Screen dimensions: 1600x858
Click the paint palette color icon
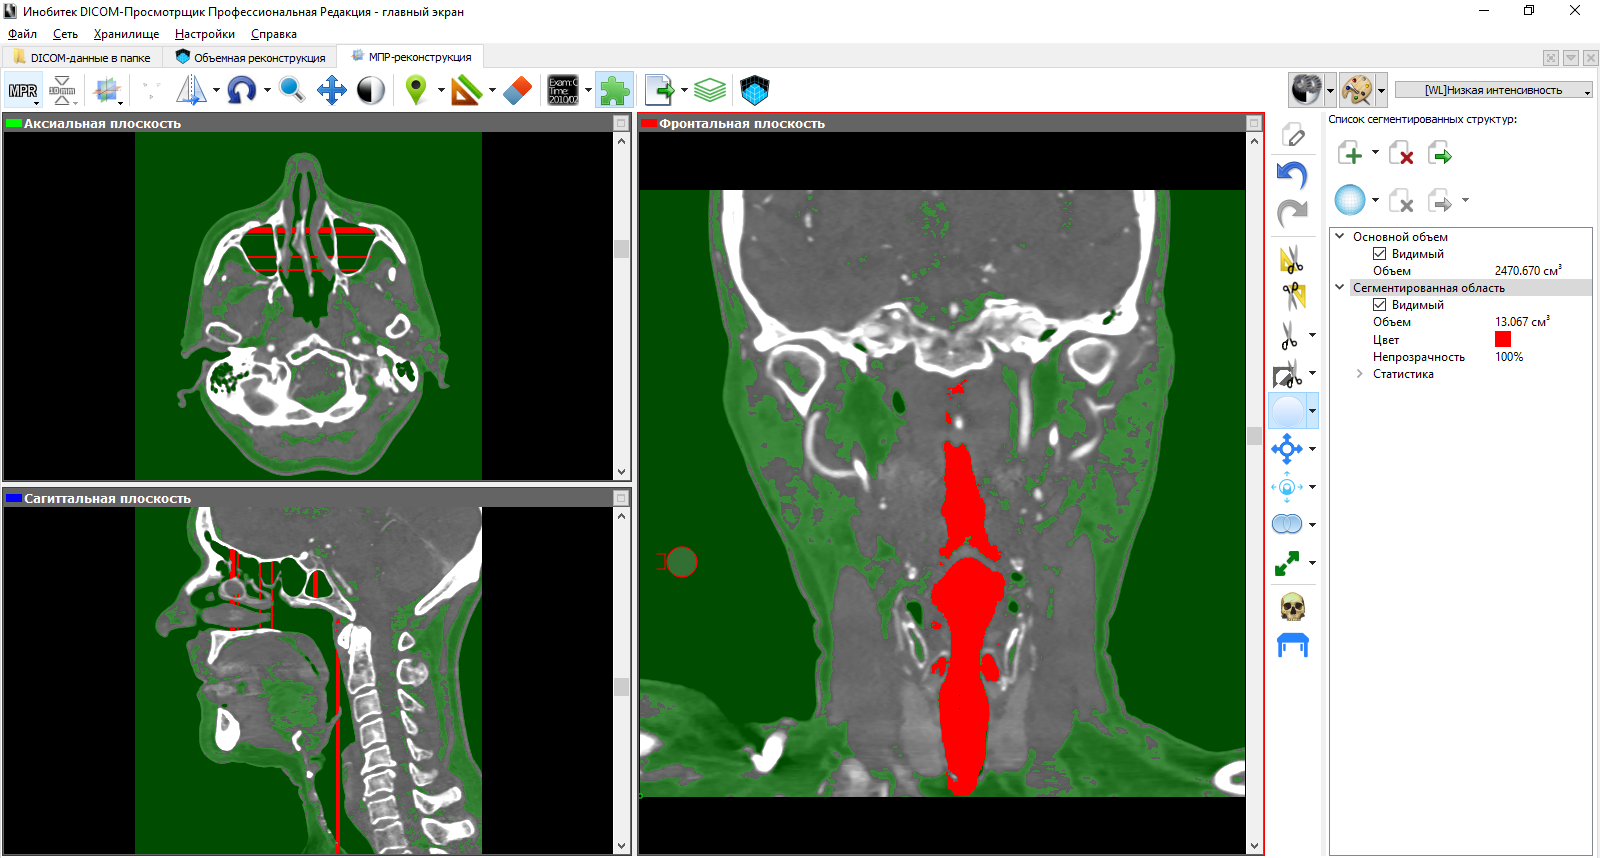pos(1357,90)
